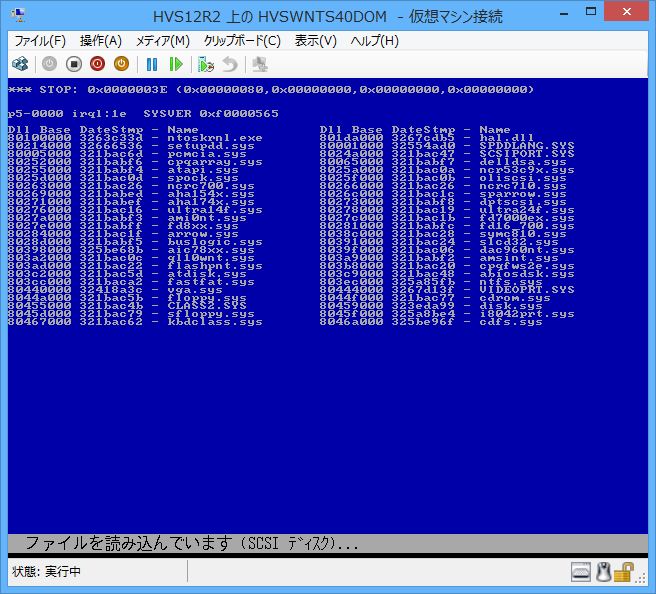Click the lock security status icon
This screenshot has height=594, width=656.
click(623, 572)
